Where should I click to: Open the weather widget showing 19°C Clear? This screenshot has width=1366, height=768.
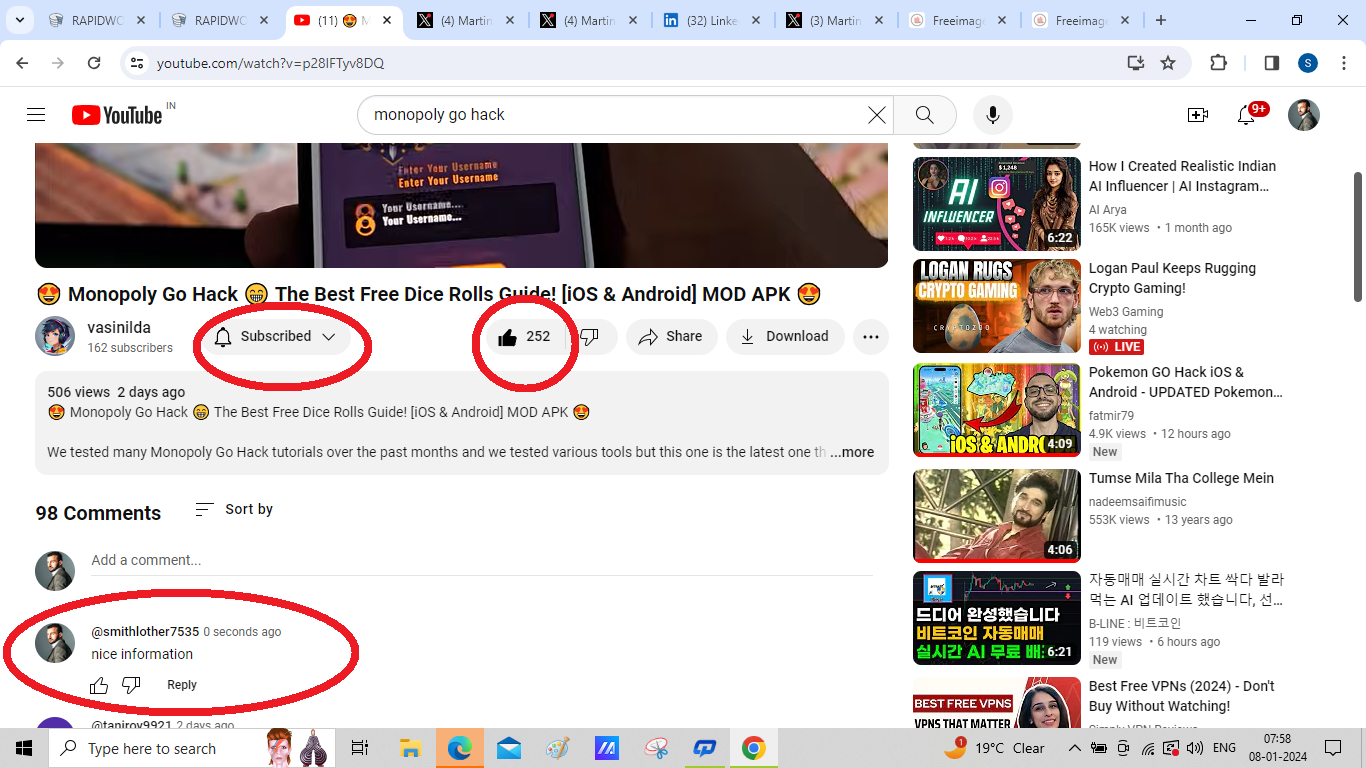(x=994, y=748)
